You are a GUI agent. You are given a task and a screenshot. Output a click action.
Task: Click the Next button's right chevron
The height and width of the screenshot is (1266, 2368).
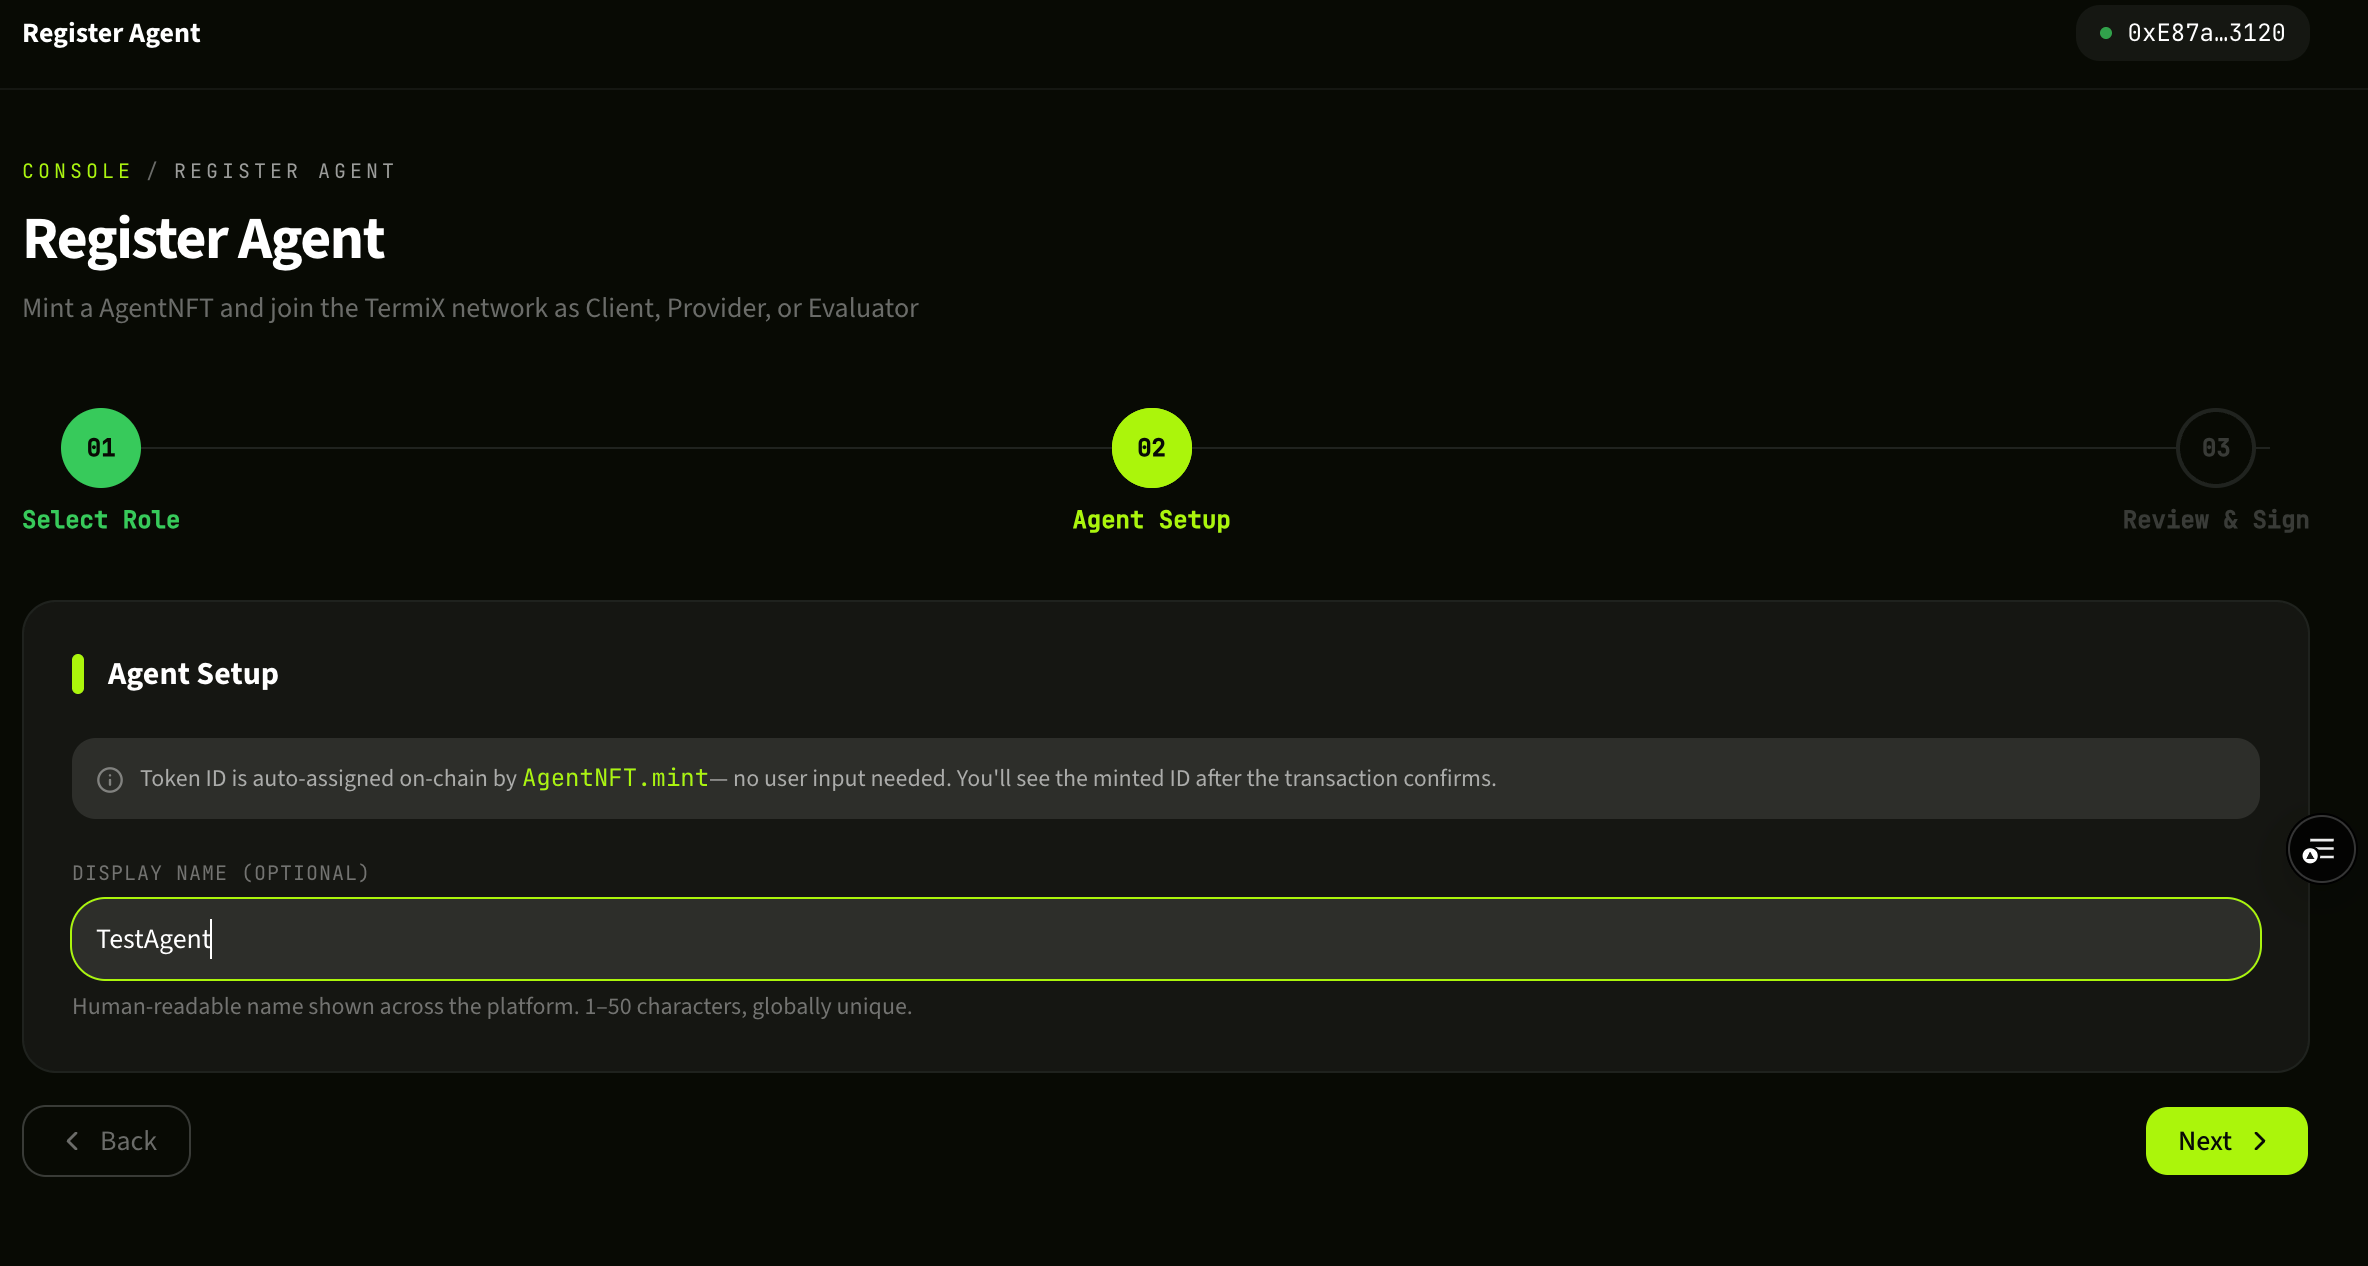[x=2261, y=1141]
